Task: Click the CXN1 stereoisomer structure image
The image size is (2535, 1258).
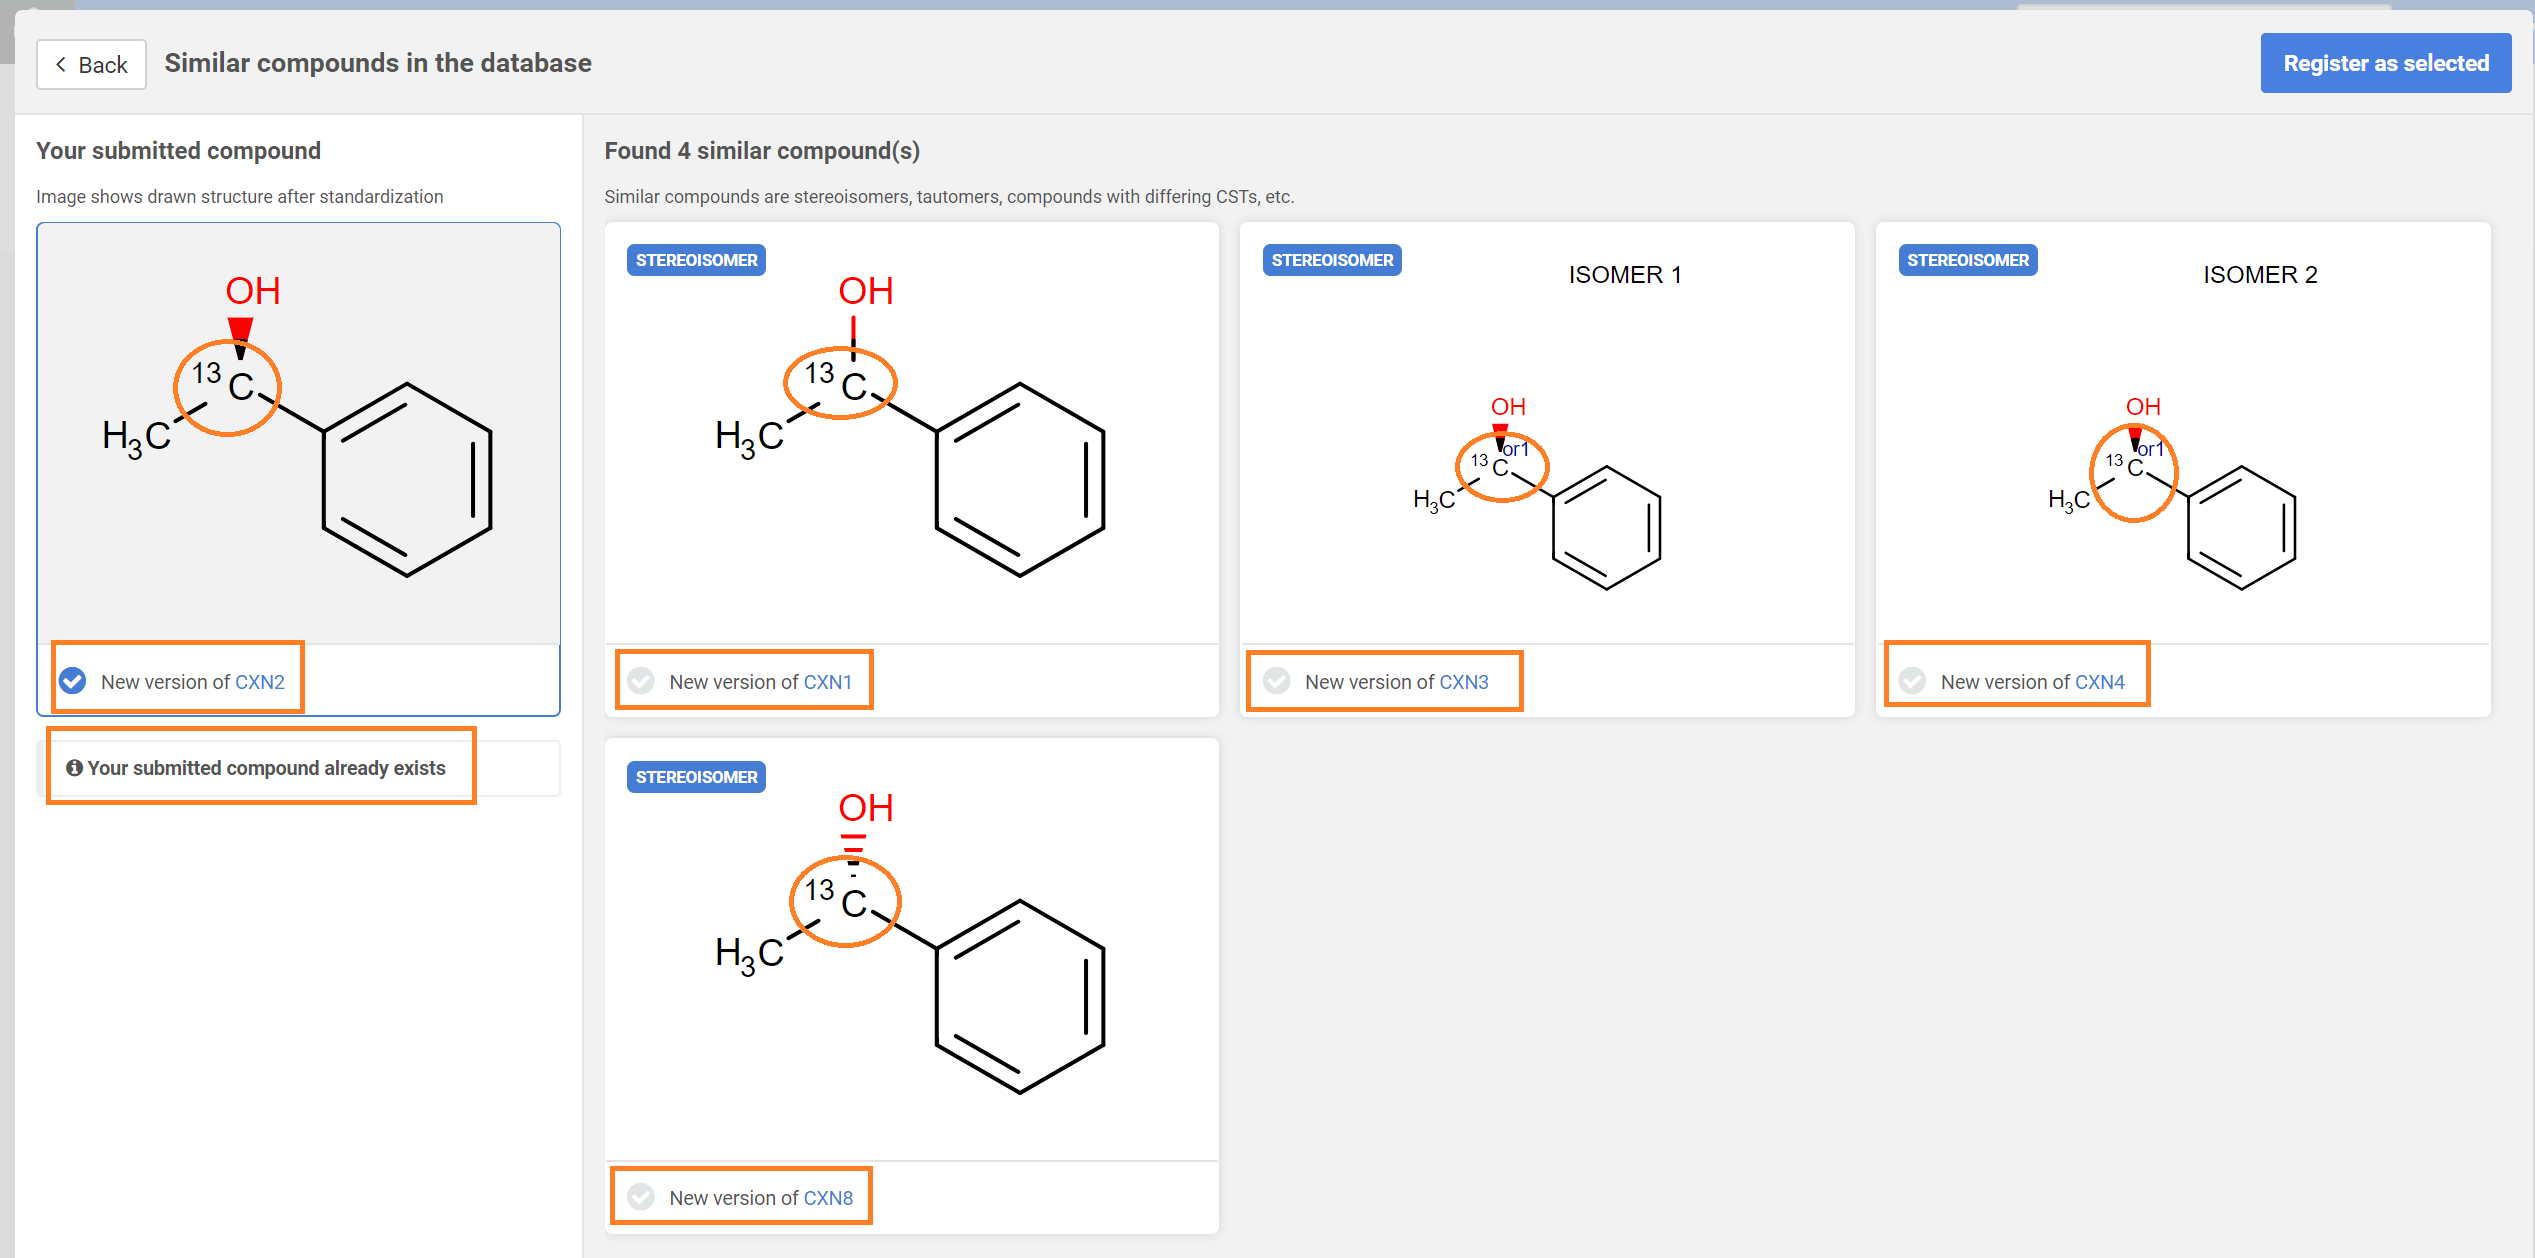Action: click(911, 432)
